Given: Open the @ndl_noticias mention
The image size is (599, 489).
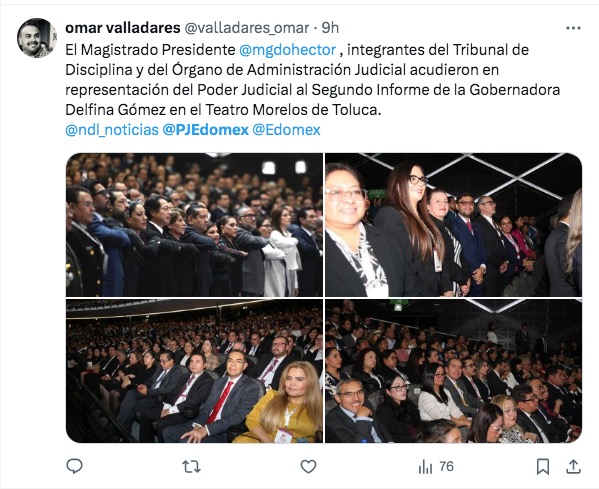Looking at the screenshot, I should tap(112, 130).
